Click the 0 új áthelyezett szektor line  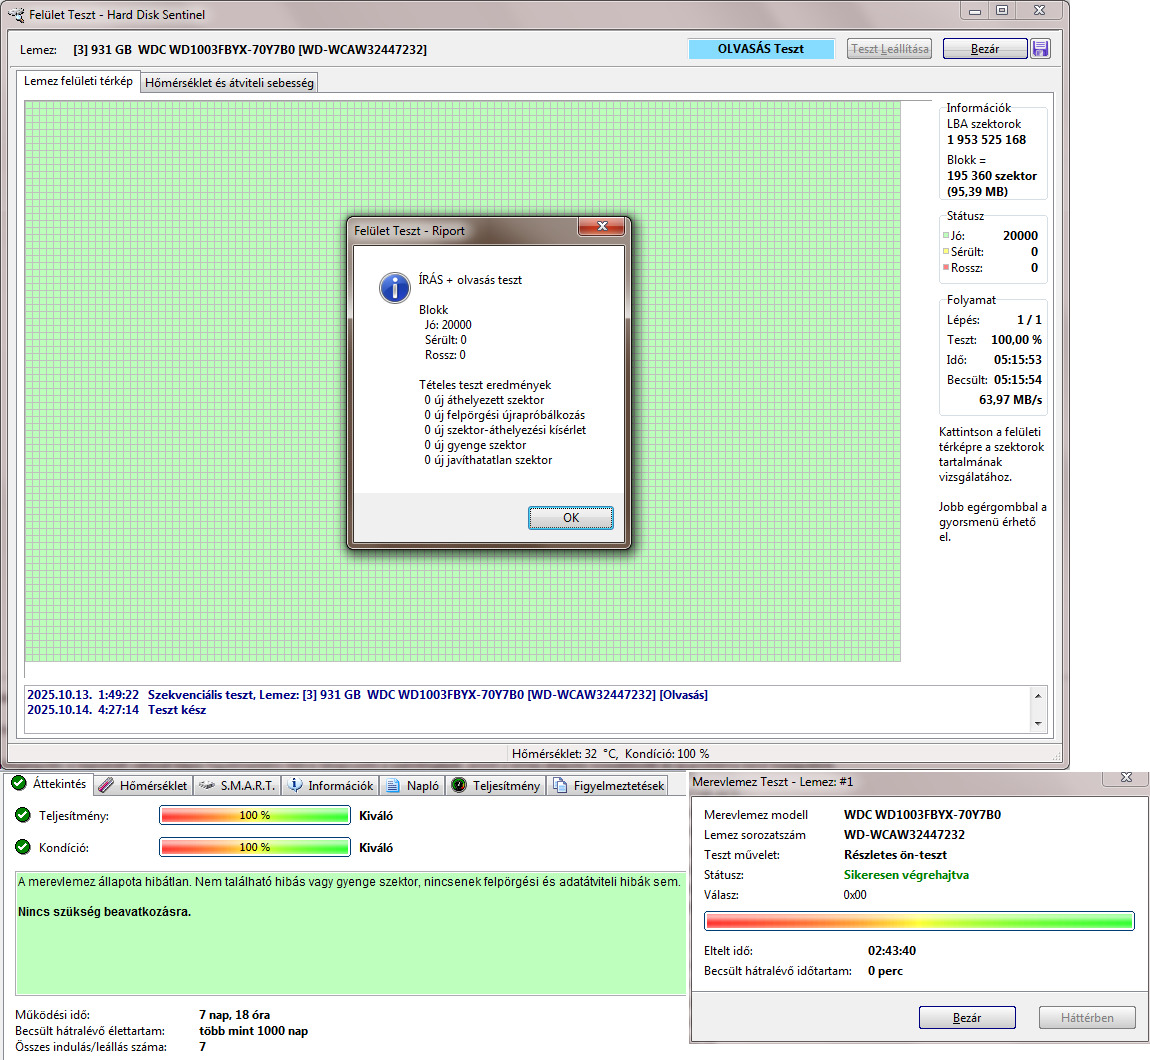point(484,400)
